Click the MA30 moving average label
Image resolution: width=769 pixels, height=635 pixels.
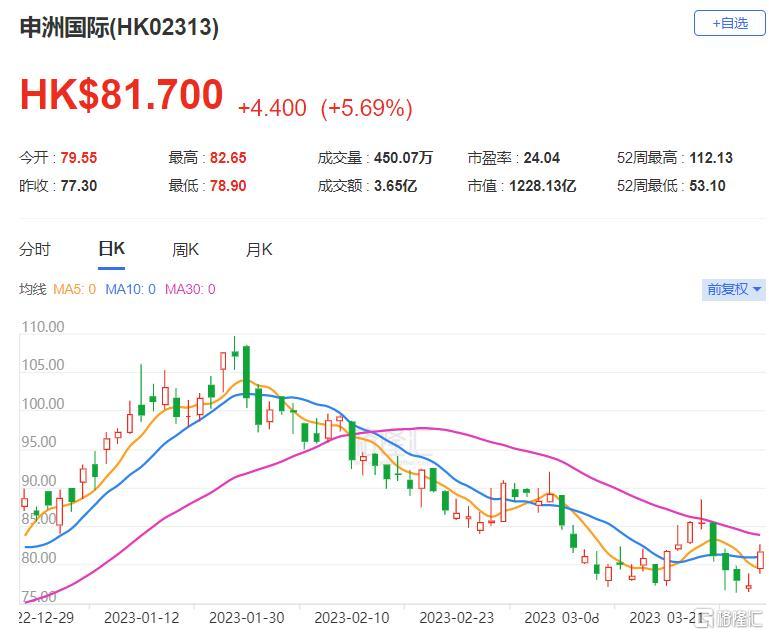190,289
